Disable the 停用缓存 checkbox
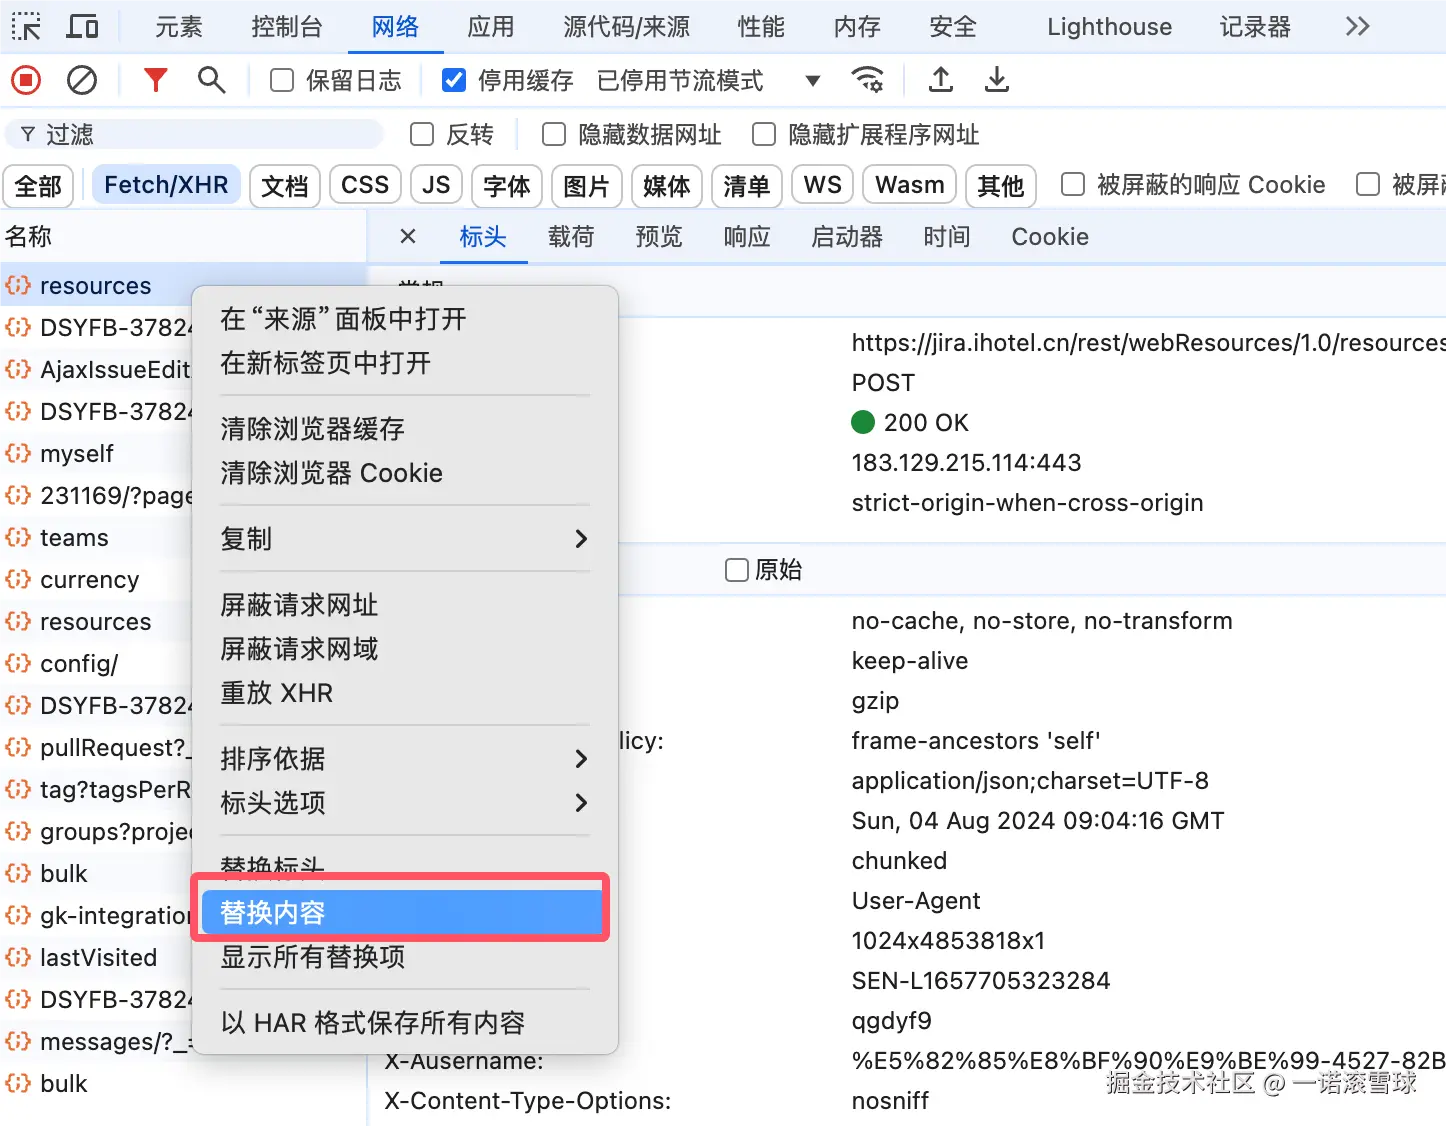The width and height of the screenshot is (1446, 1126). coord(454,80)
